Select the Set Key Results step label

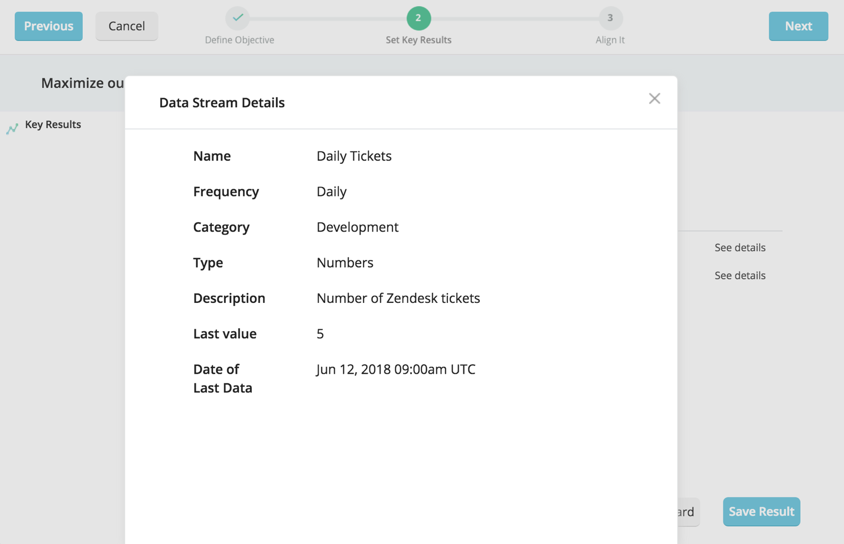(418, 40)
